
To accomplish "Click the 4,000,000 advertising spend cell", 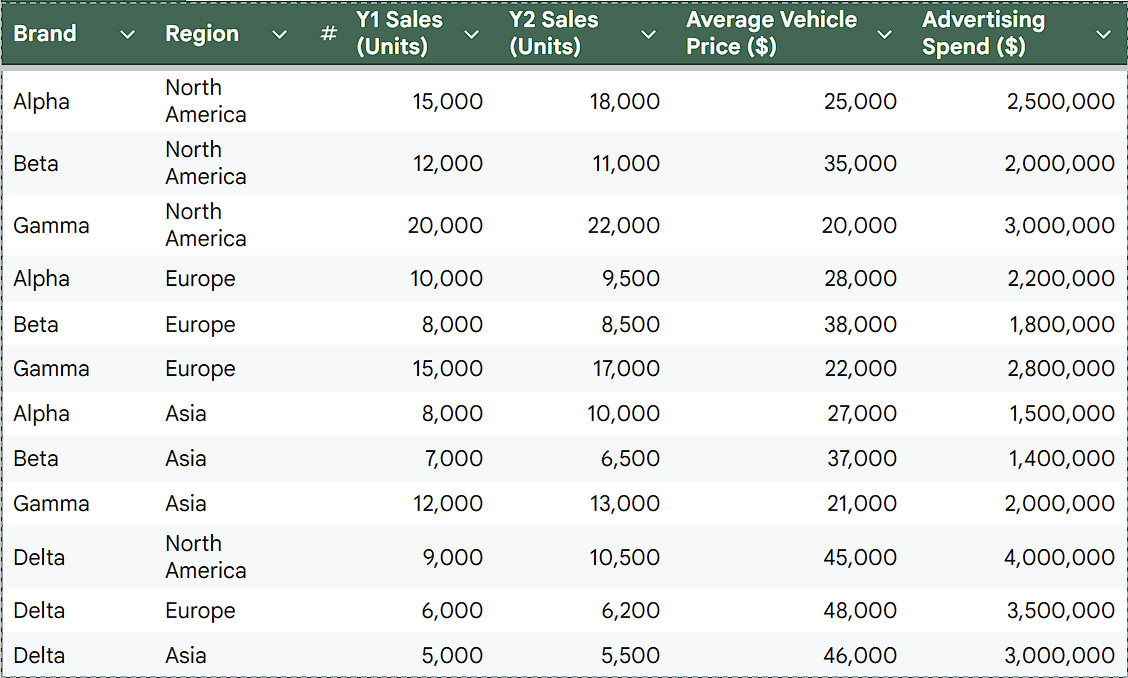I will (1060, 558).
